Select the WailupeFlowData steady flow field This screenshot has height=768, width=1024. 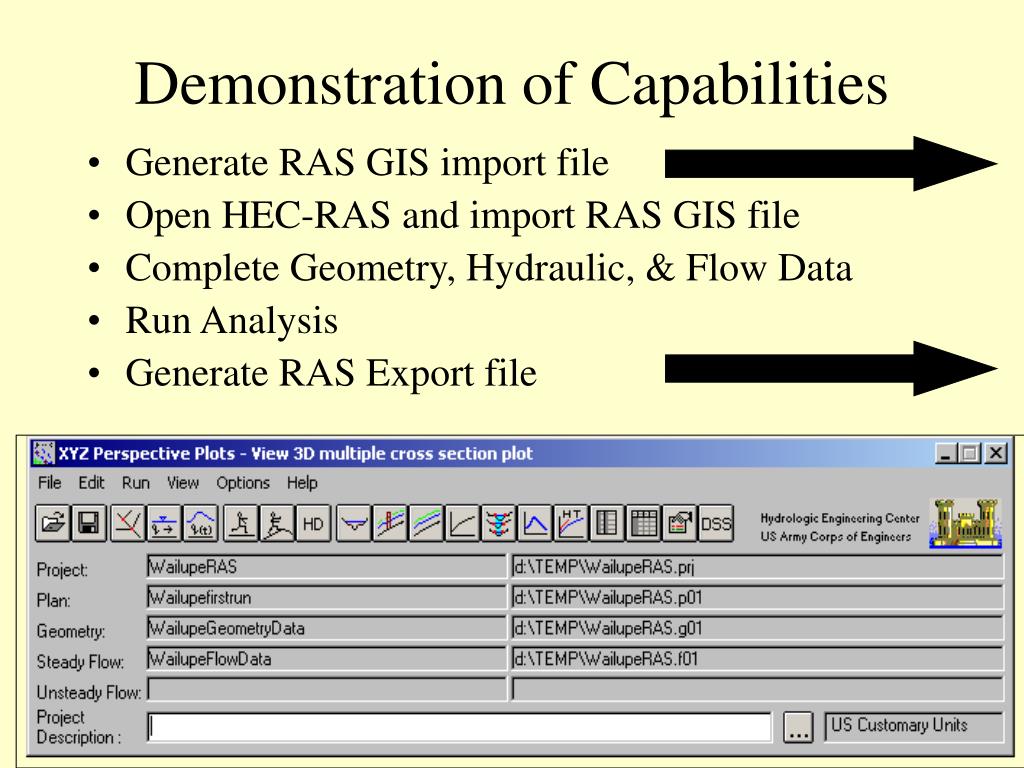pos(327,659)
